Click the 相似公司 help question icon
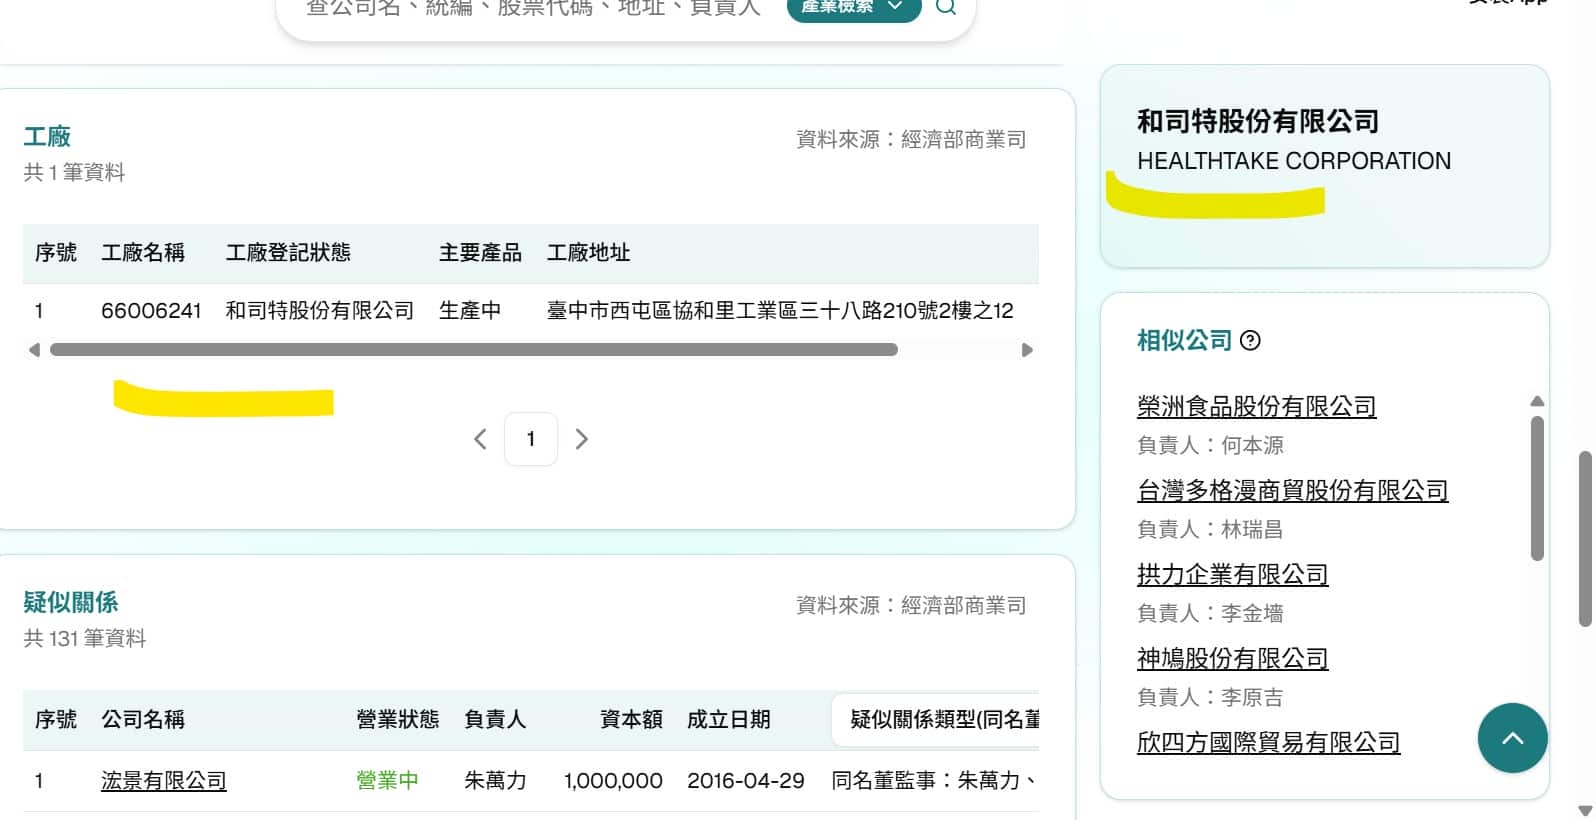Image resolution: width=1596 pixels, height=820 pixels. coord(1250,341)
